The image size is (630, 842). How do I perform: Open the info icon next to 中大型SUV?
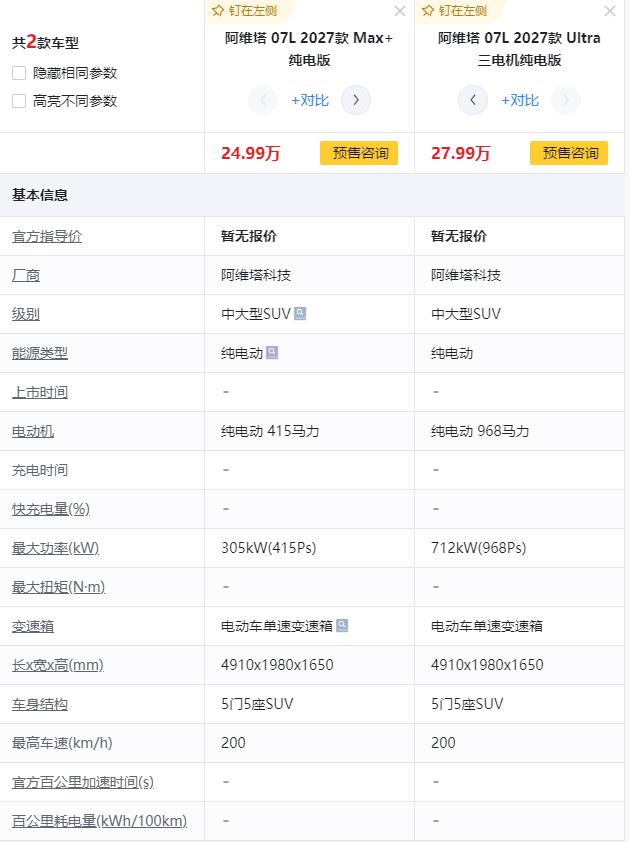click(300, 313)
